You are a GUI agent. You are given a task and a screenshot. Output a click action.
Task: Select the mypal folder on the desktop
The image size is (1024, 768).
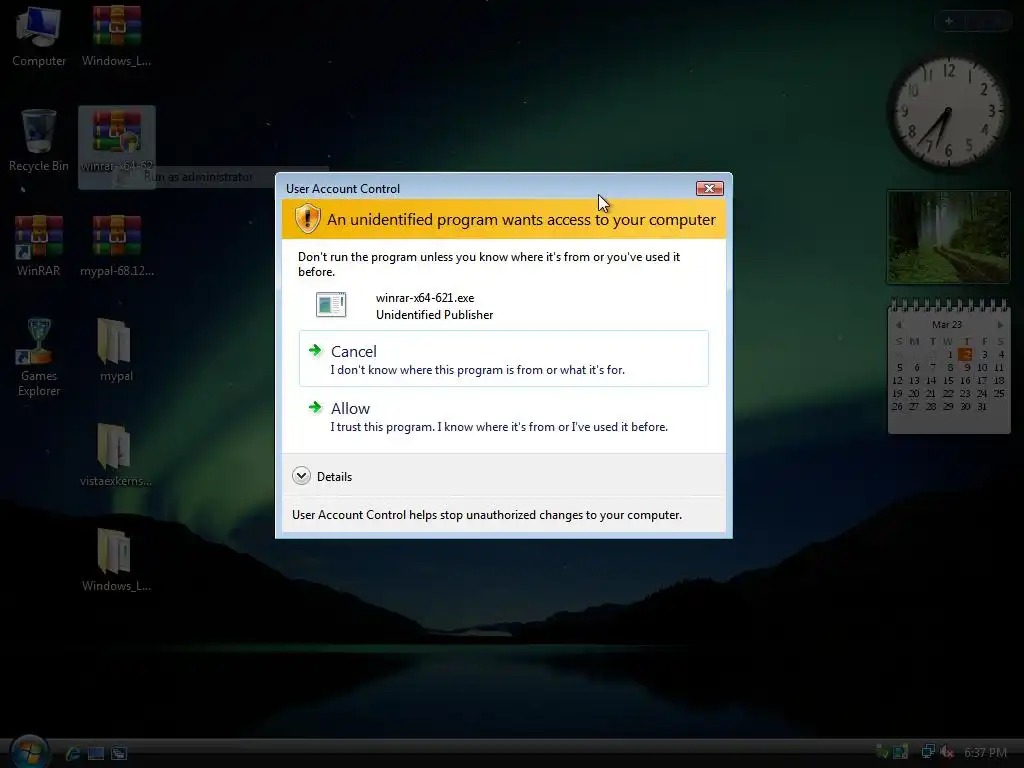[x=116, y=351]
